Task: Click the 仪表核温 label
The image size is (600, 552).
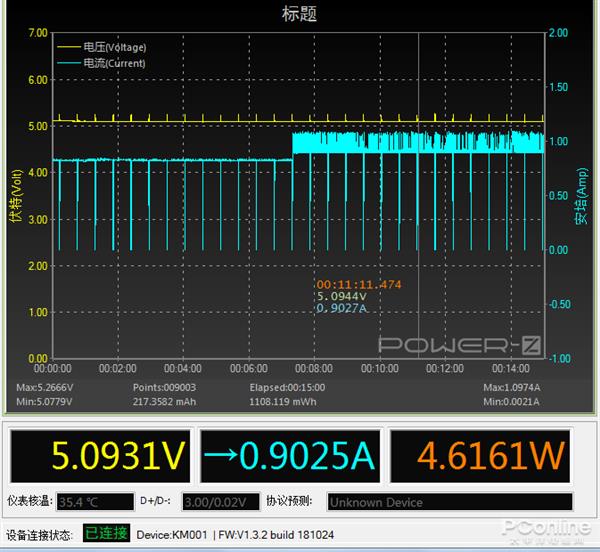Action: coord(29,501)
